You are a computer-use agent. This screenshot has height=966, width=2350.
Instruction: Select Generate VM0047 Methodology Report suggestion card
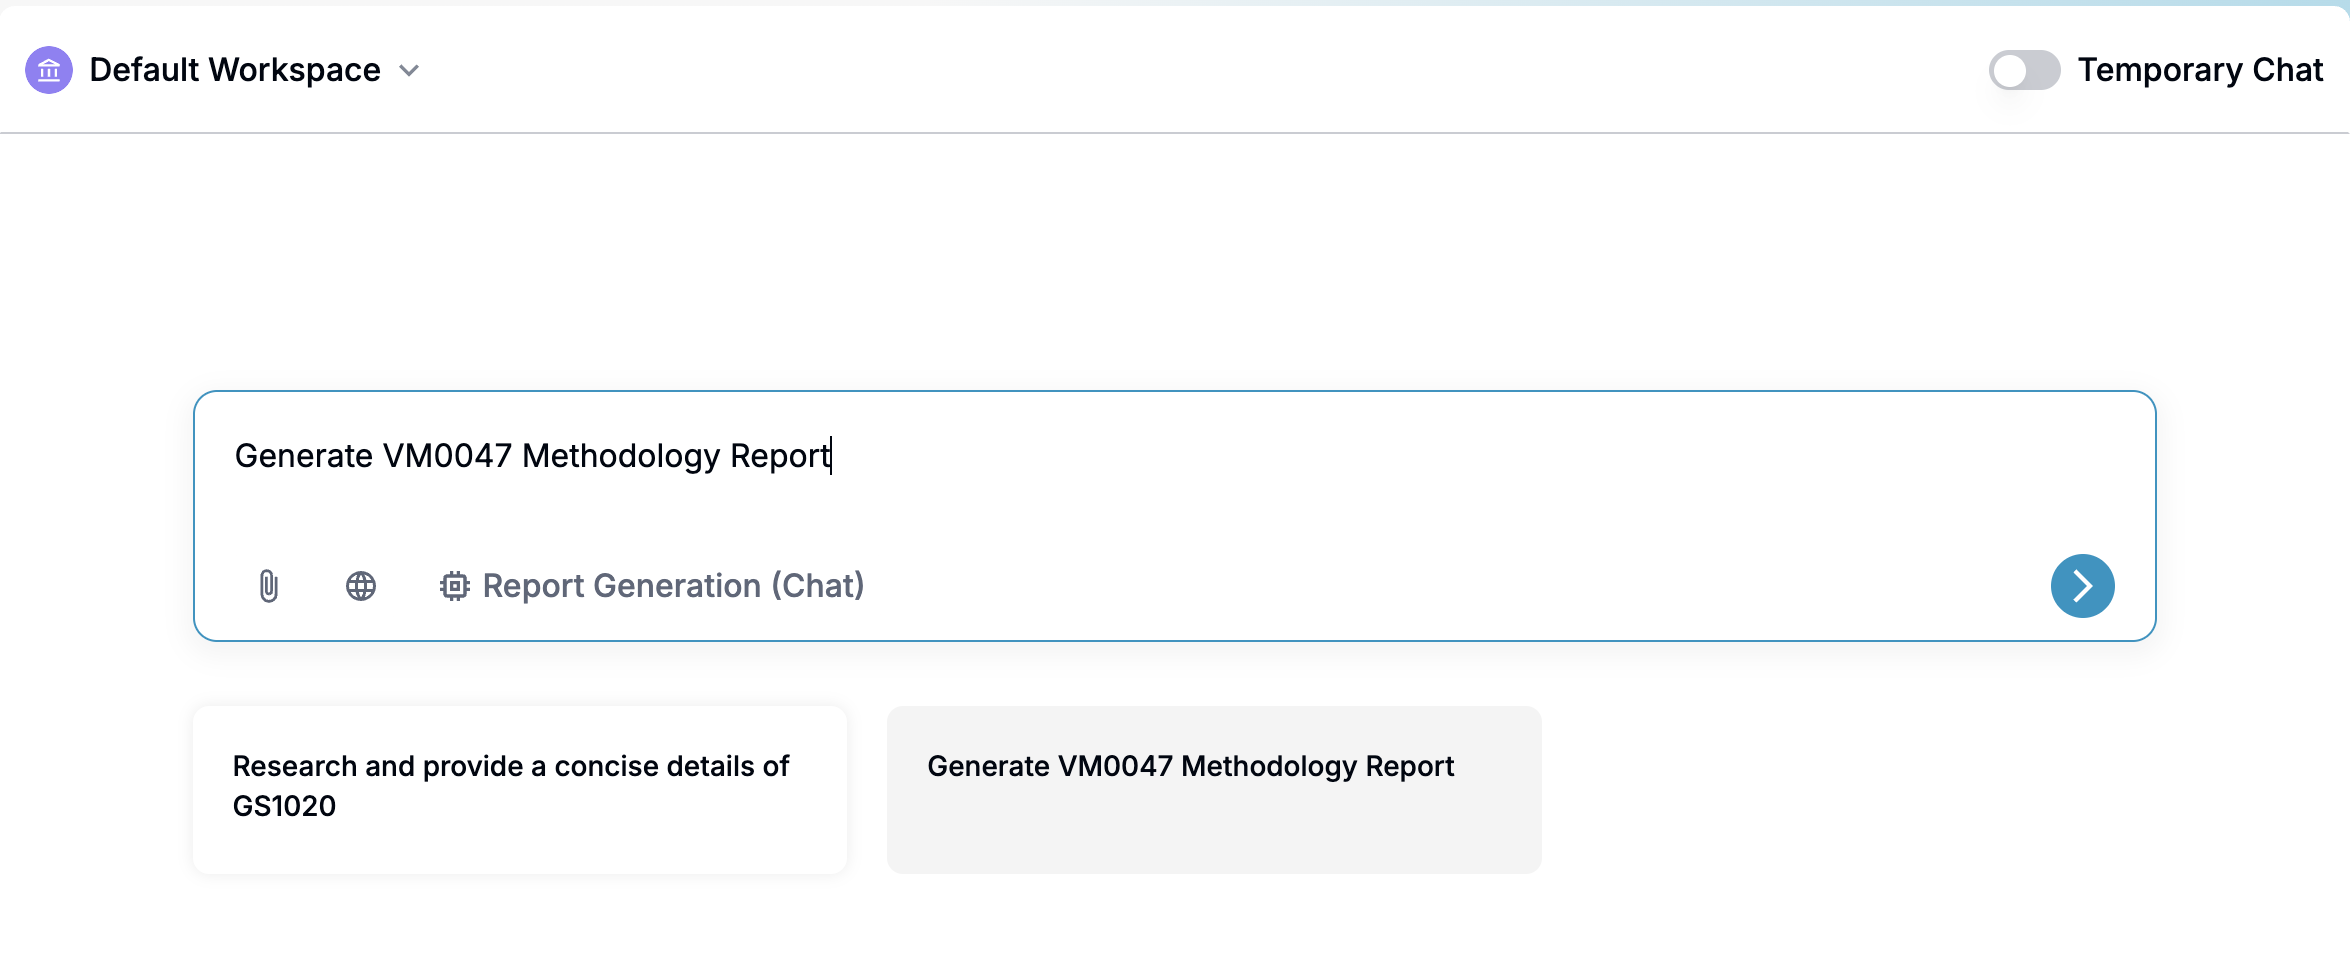click(x=1190, y=766)
